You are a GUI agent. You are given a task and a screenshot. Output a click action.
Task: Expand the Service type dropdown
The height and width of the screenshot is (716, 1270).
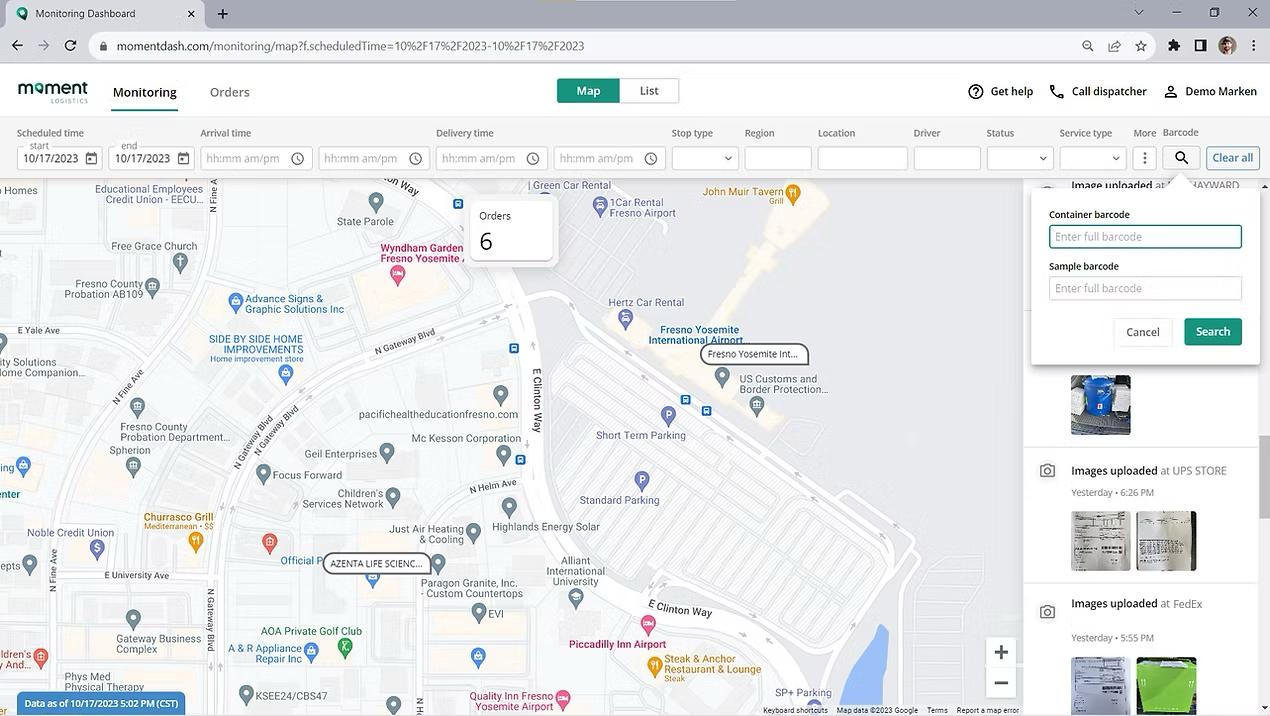pyautogui.click(x=1093, y=158)
